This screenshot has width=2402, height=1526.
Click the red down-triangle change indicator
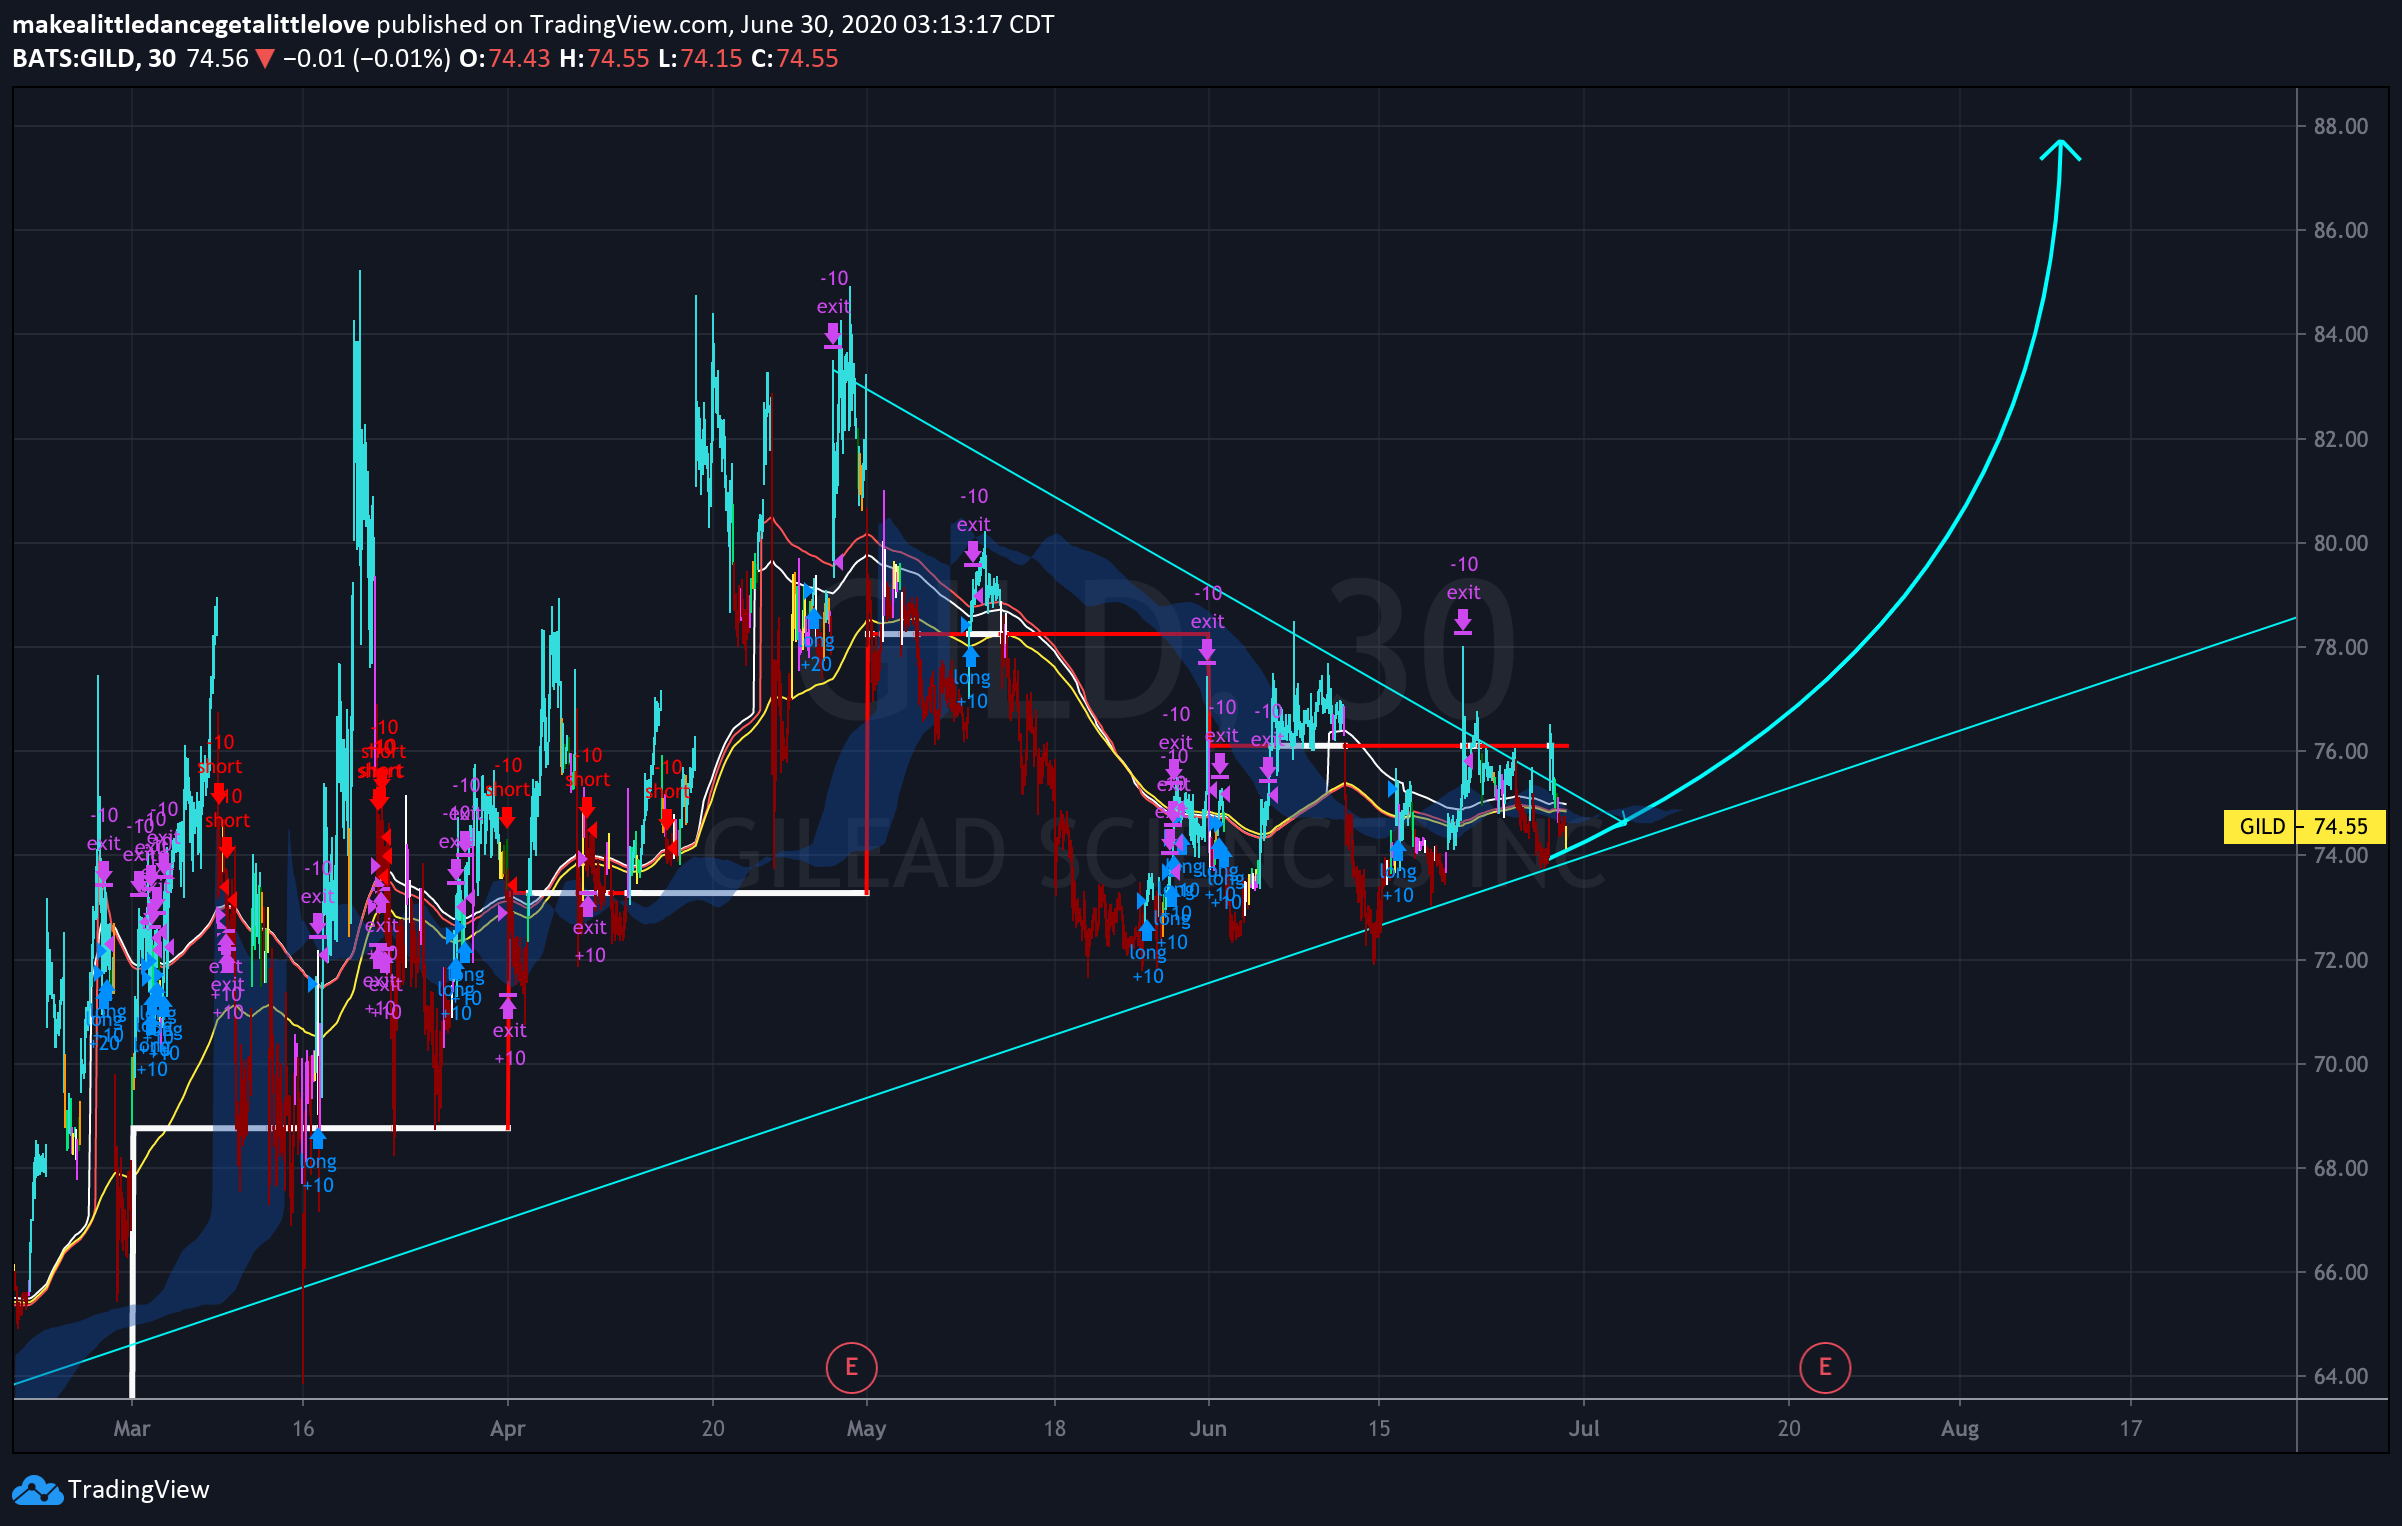pos(265,59)
